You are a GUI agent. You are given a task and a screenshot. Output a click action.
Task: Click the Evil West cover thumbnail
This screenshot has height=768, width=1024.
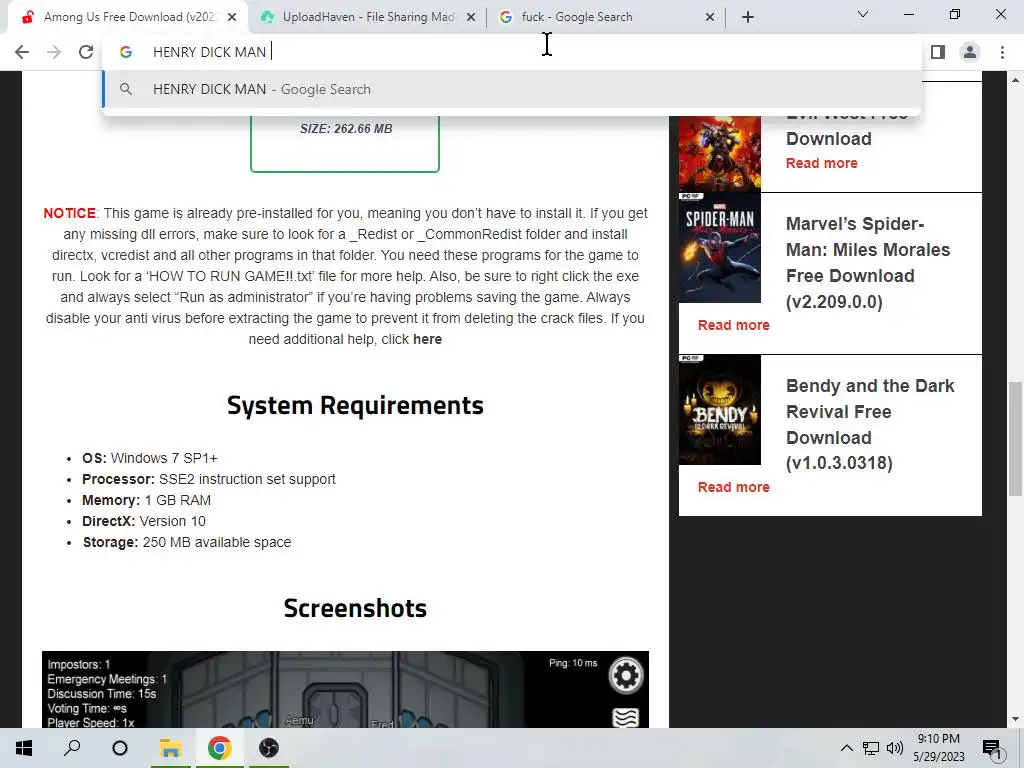click(720, 153)
